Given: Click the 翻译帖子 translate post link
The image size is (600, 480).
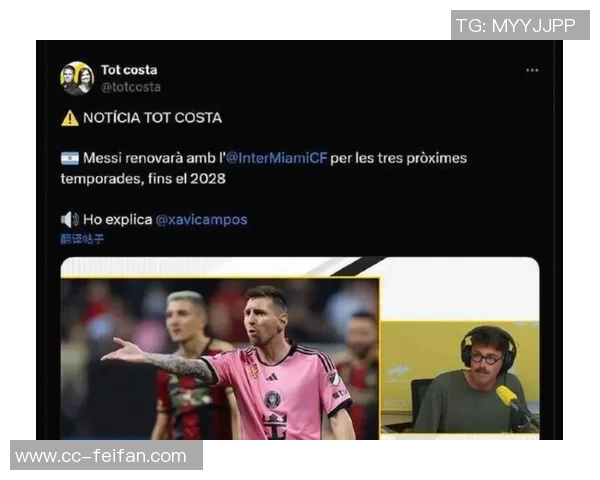Looking at the screenshot, I should [82, 239].
